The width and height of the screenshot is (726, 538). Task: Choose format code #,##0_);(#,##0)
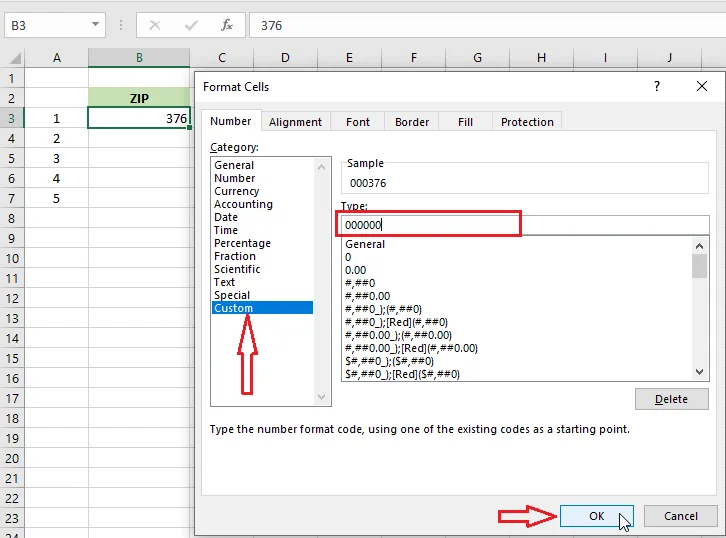(x=517, y=309)
